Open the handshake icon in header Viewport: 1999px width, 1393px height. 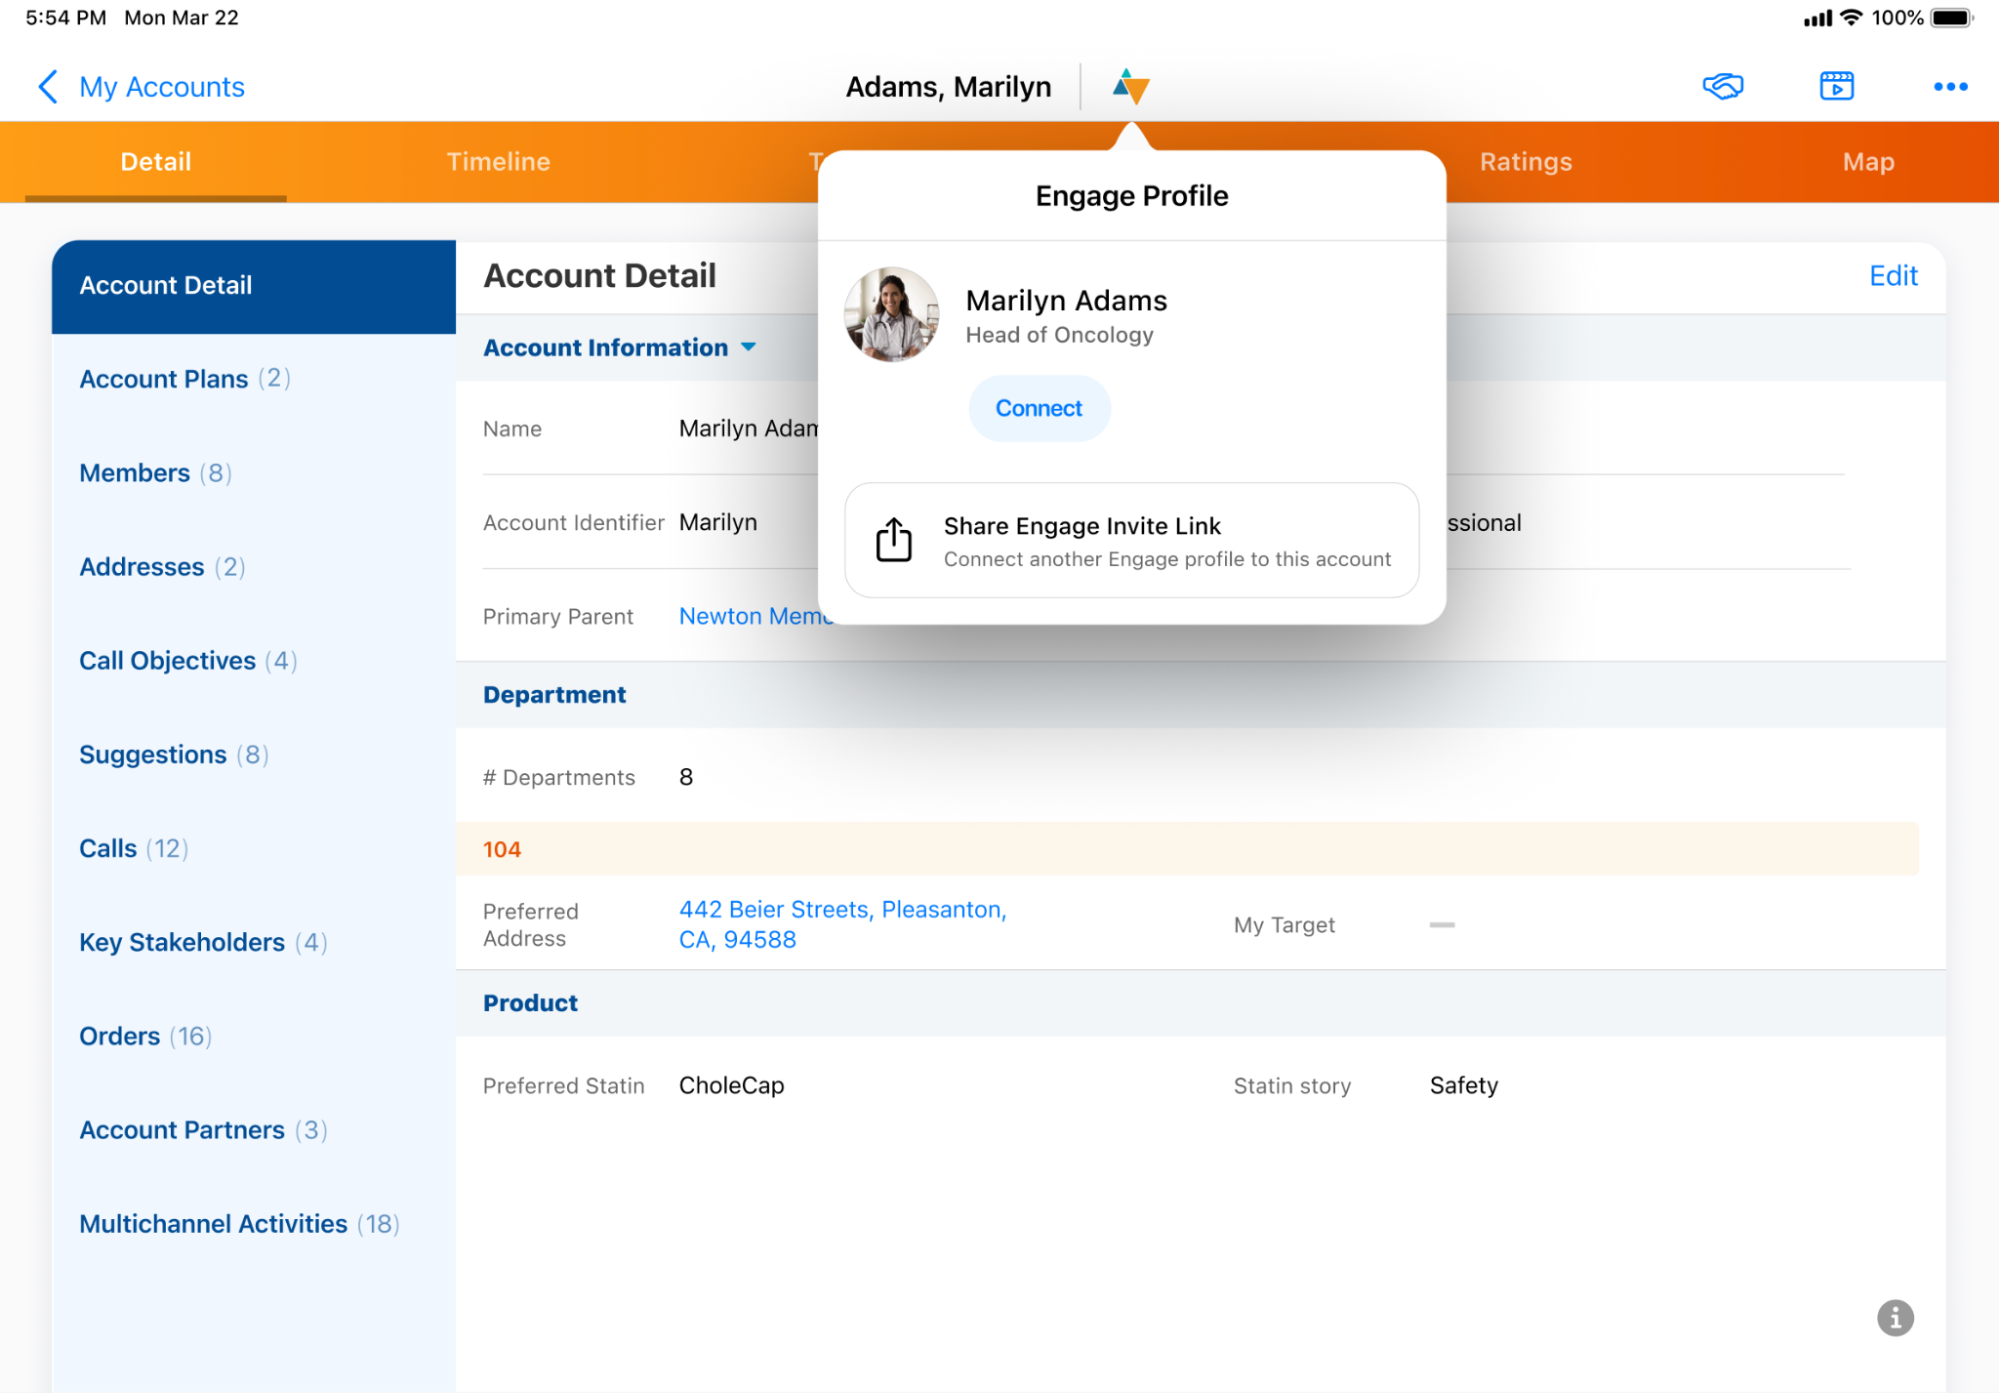1722,87
